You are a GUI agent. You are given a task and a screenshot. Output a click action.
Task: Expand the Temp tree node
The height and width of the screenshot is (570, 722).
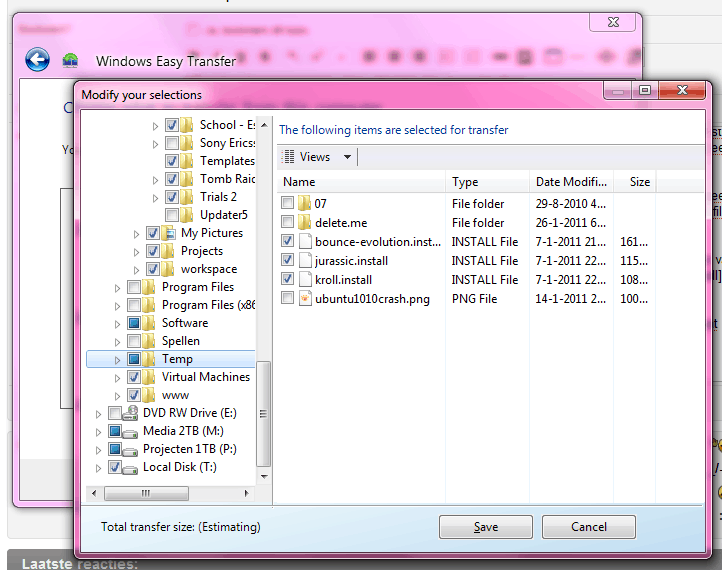pos(117,360)
